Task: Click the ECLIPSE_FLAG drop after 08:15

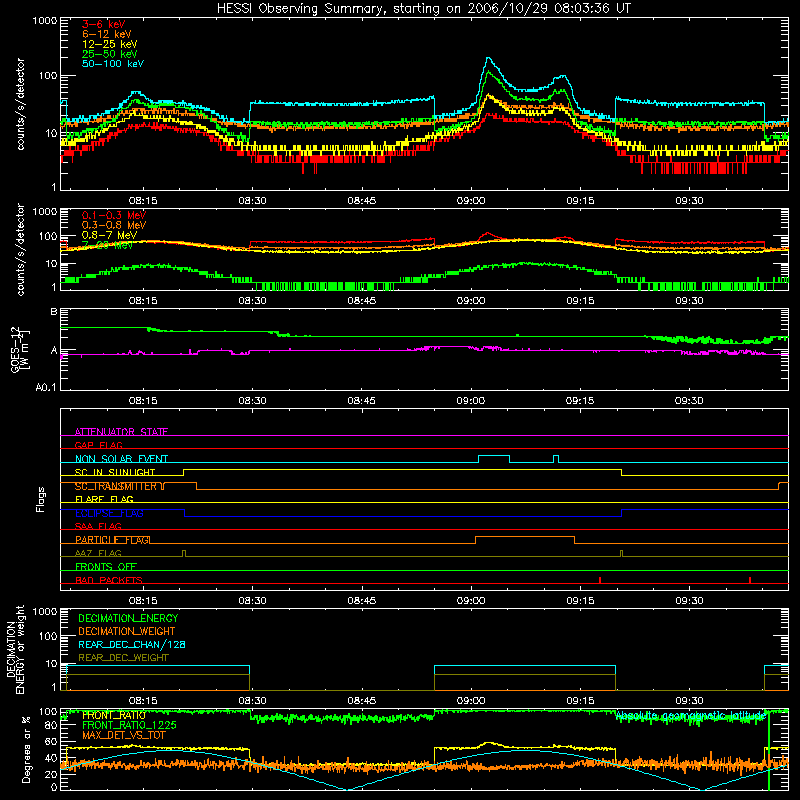Action: point(185,513)
